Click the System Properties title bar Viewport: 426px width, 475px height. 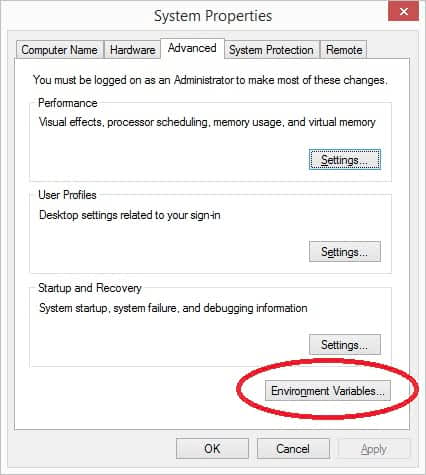tap(213, 16)
